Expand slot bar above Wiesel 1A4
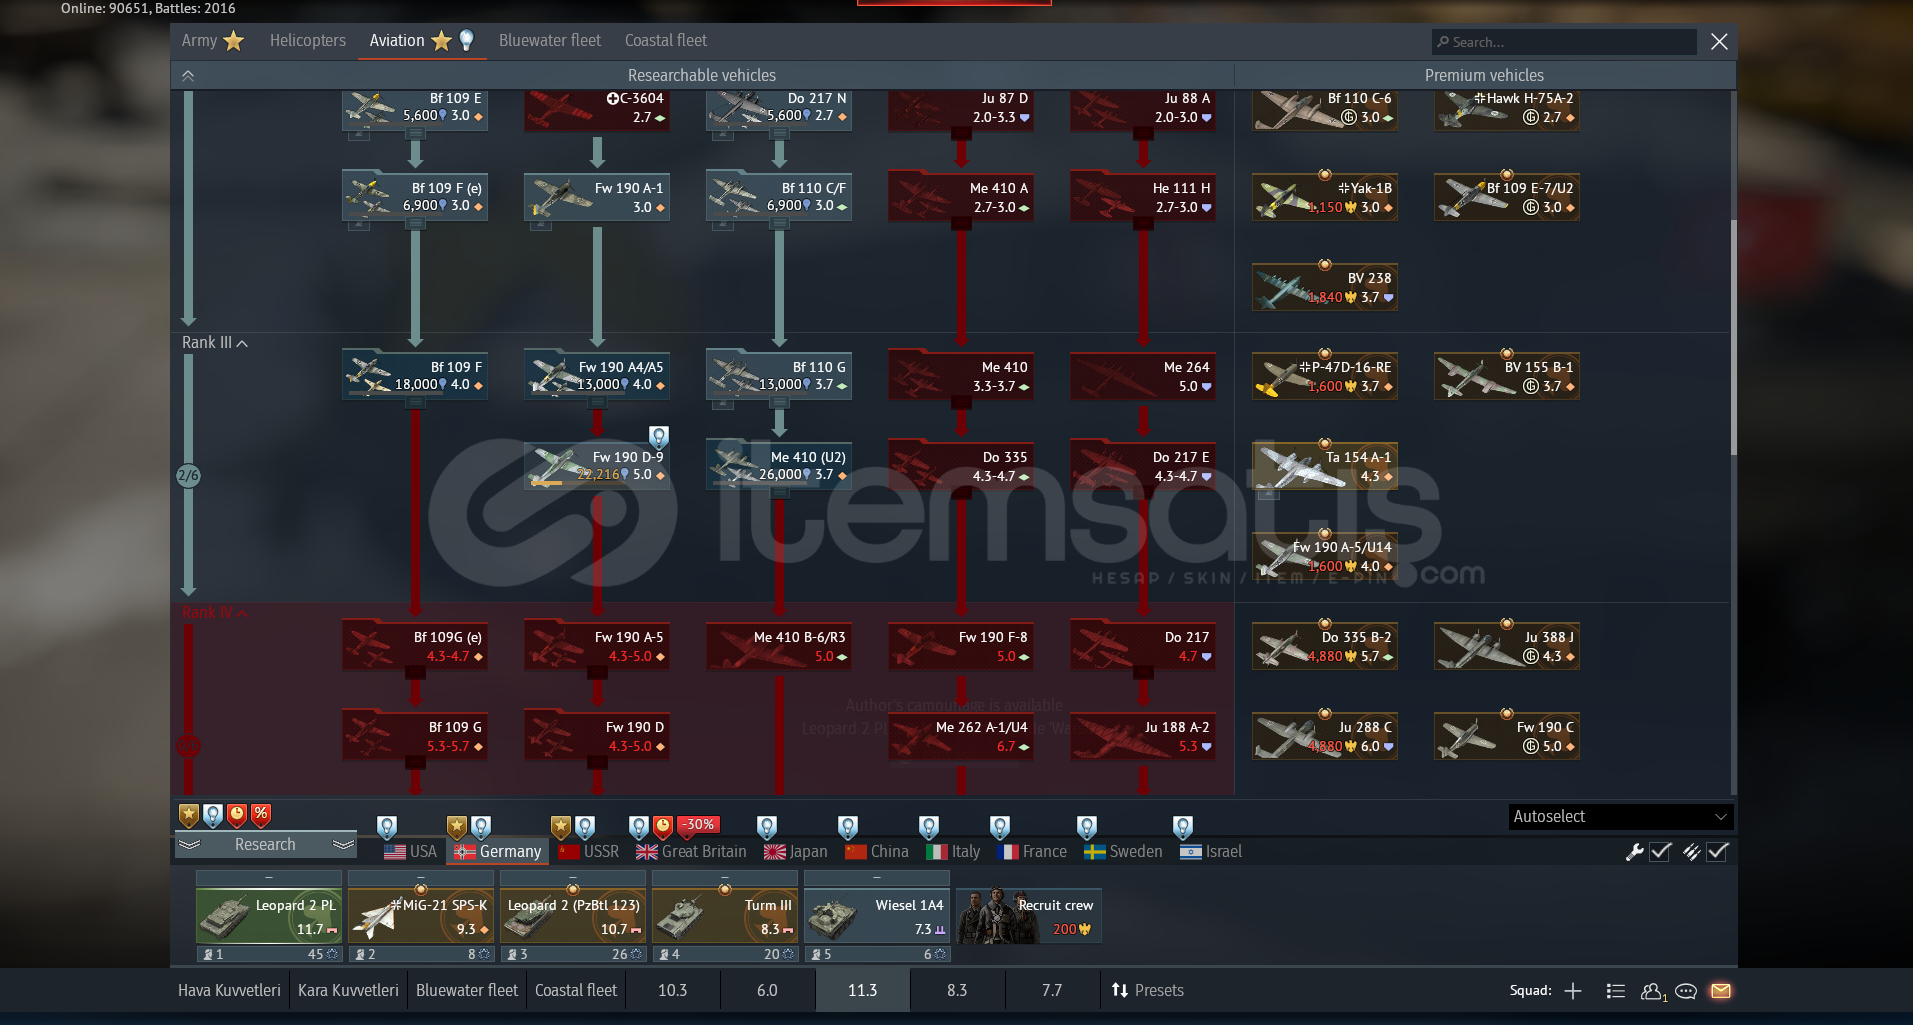Screen dimensions: 1913x1025 click(877, 878)
